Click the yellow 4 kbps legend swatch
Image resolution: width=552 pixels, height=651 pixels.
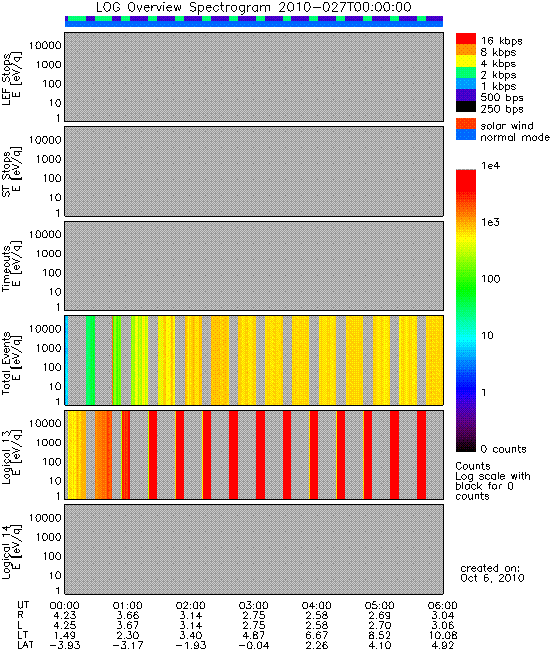point(466,61)
